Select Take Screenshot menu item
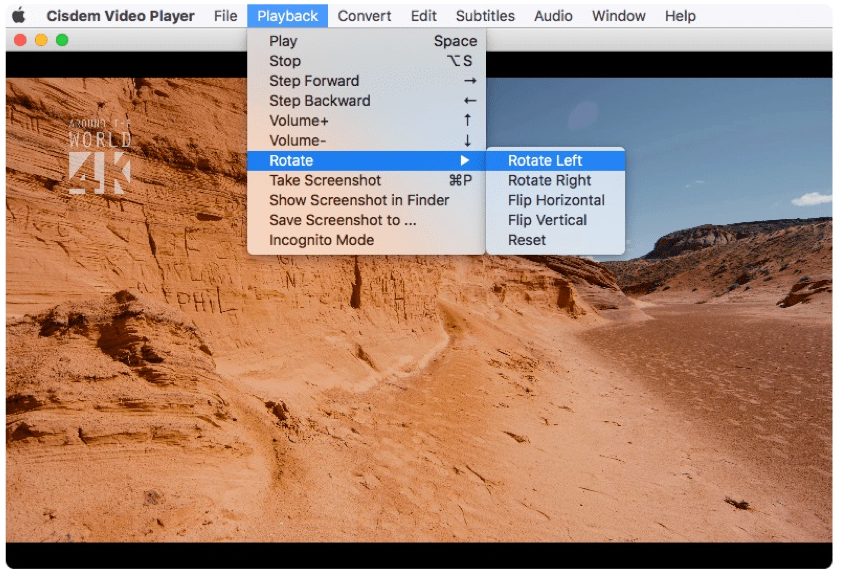Image resolution: width=849 pixels, height=577 pixels. pyautogui.click(x=325, y=180)
